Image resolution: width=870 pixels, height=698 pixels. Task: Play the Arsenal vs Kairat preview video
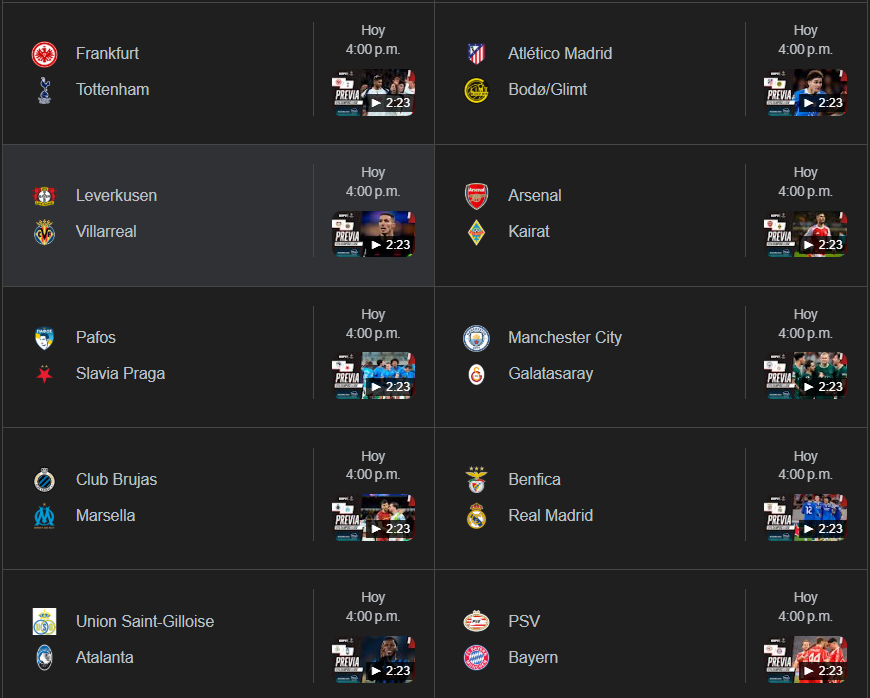click(806, 235)
